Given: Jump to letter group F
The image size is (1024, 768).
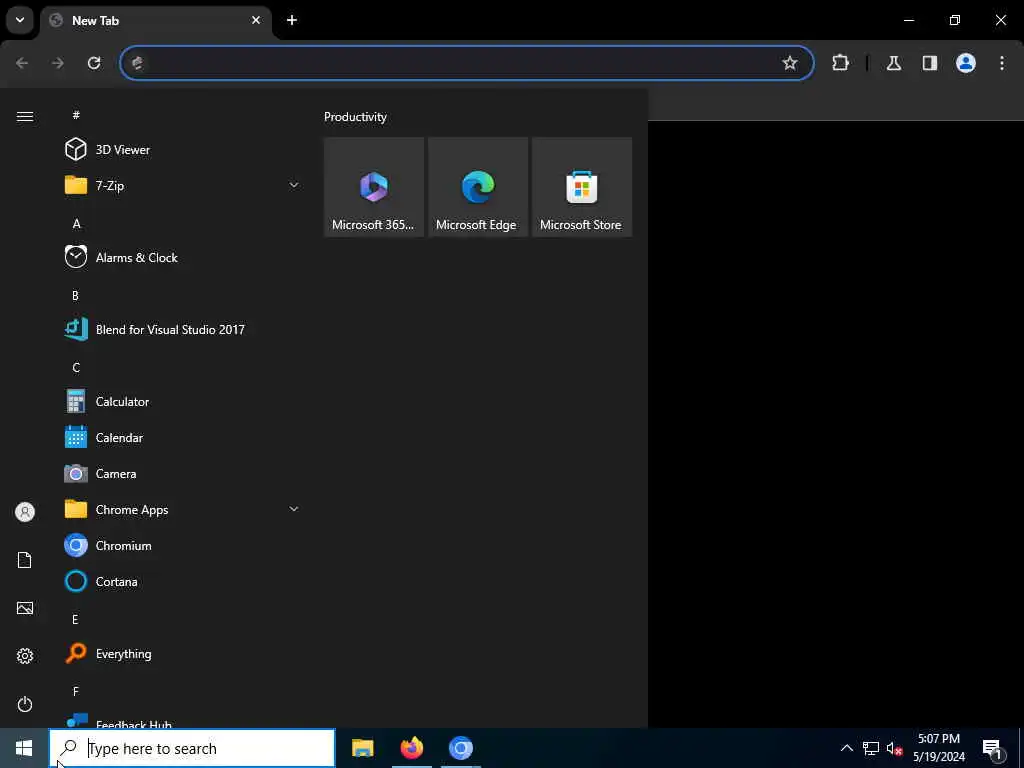Looking at the screenshot, I should 76,691.
